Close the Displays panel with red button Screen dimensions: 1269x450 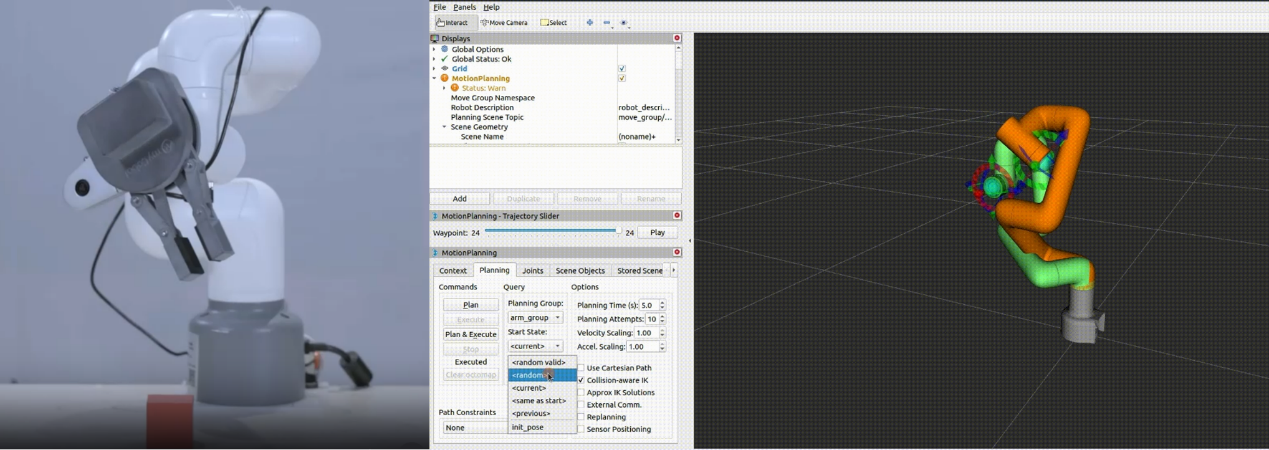coord(677,38)
